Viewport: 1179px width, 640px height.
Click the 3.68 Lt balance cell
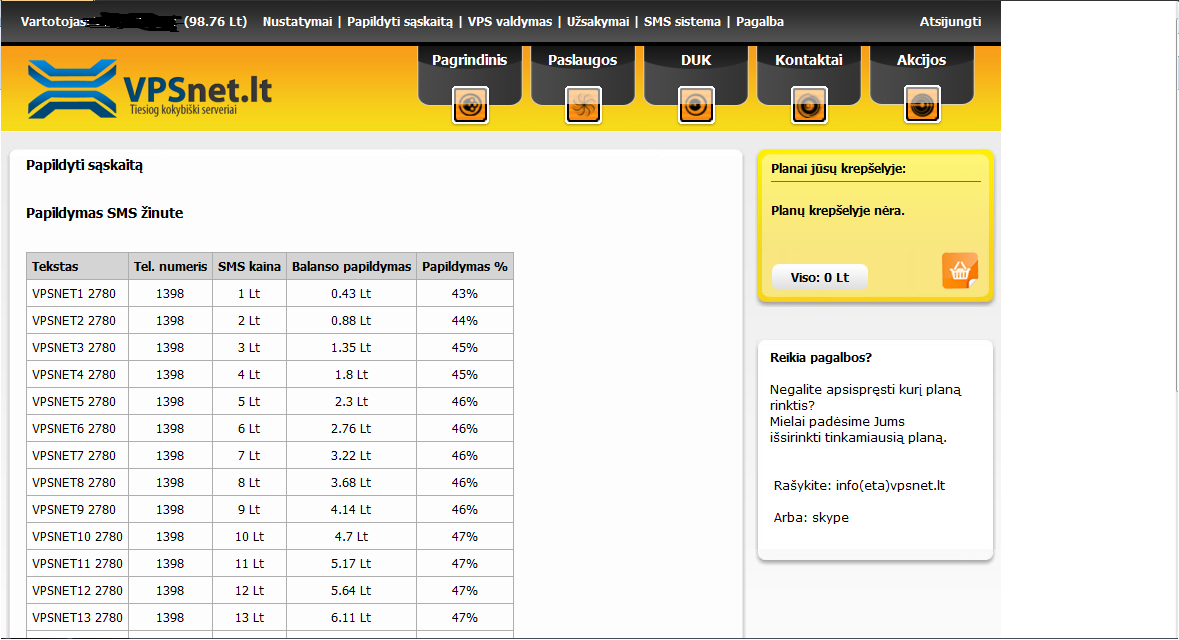point(351,483)
